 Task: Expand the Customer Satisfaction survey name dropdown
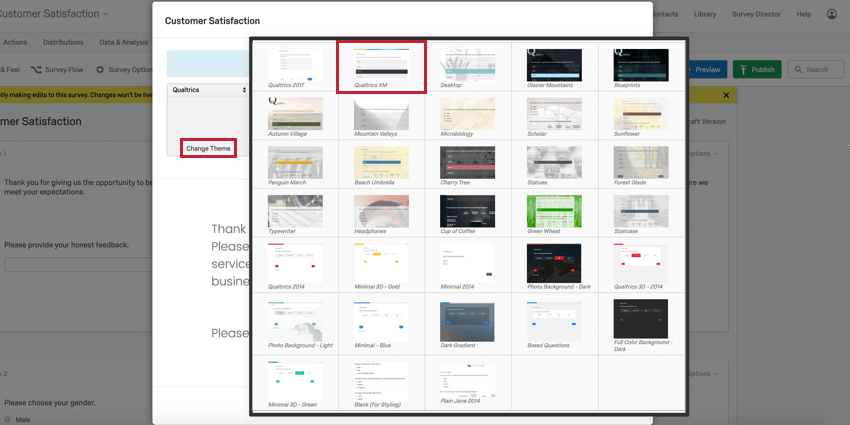[x=106, y=14]
